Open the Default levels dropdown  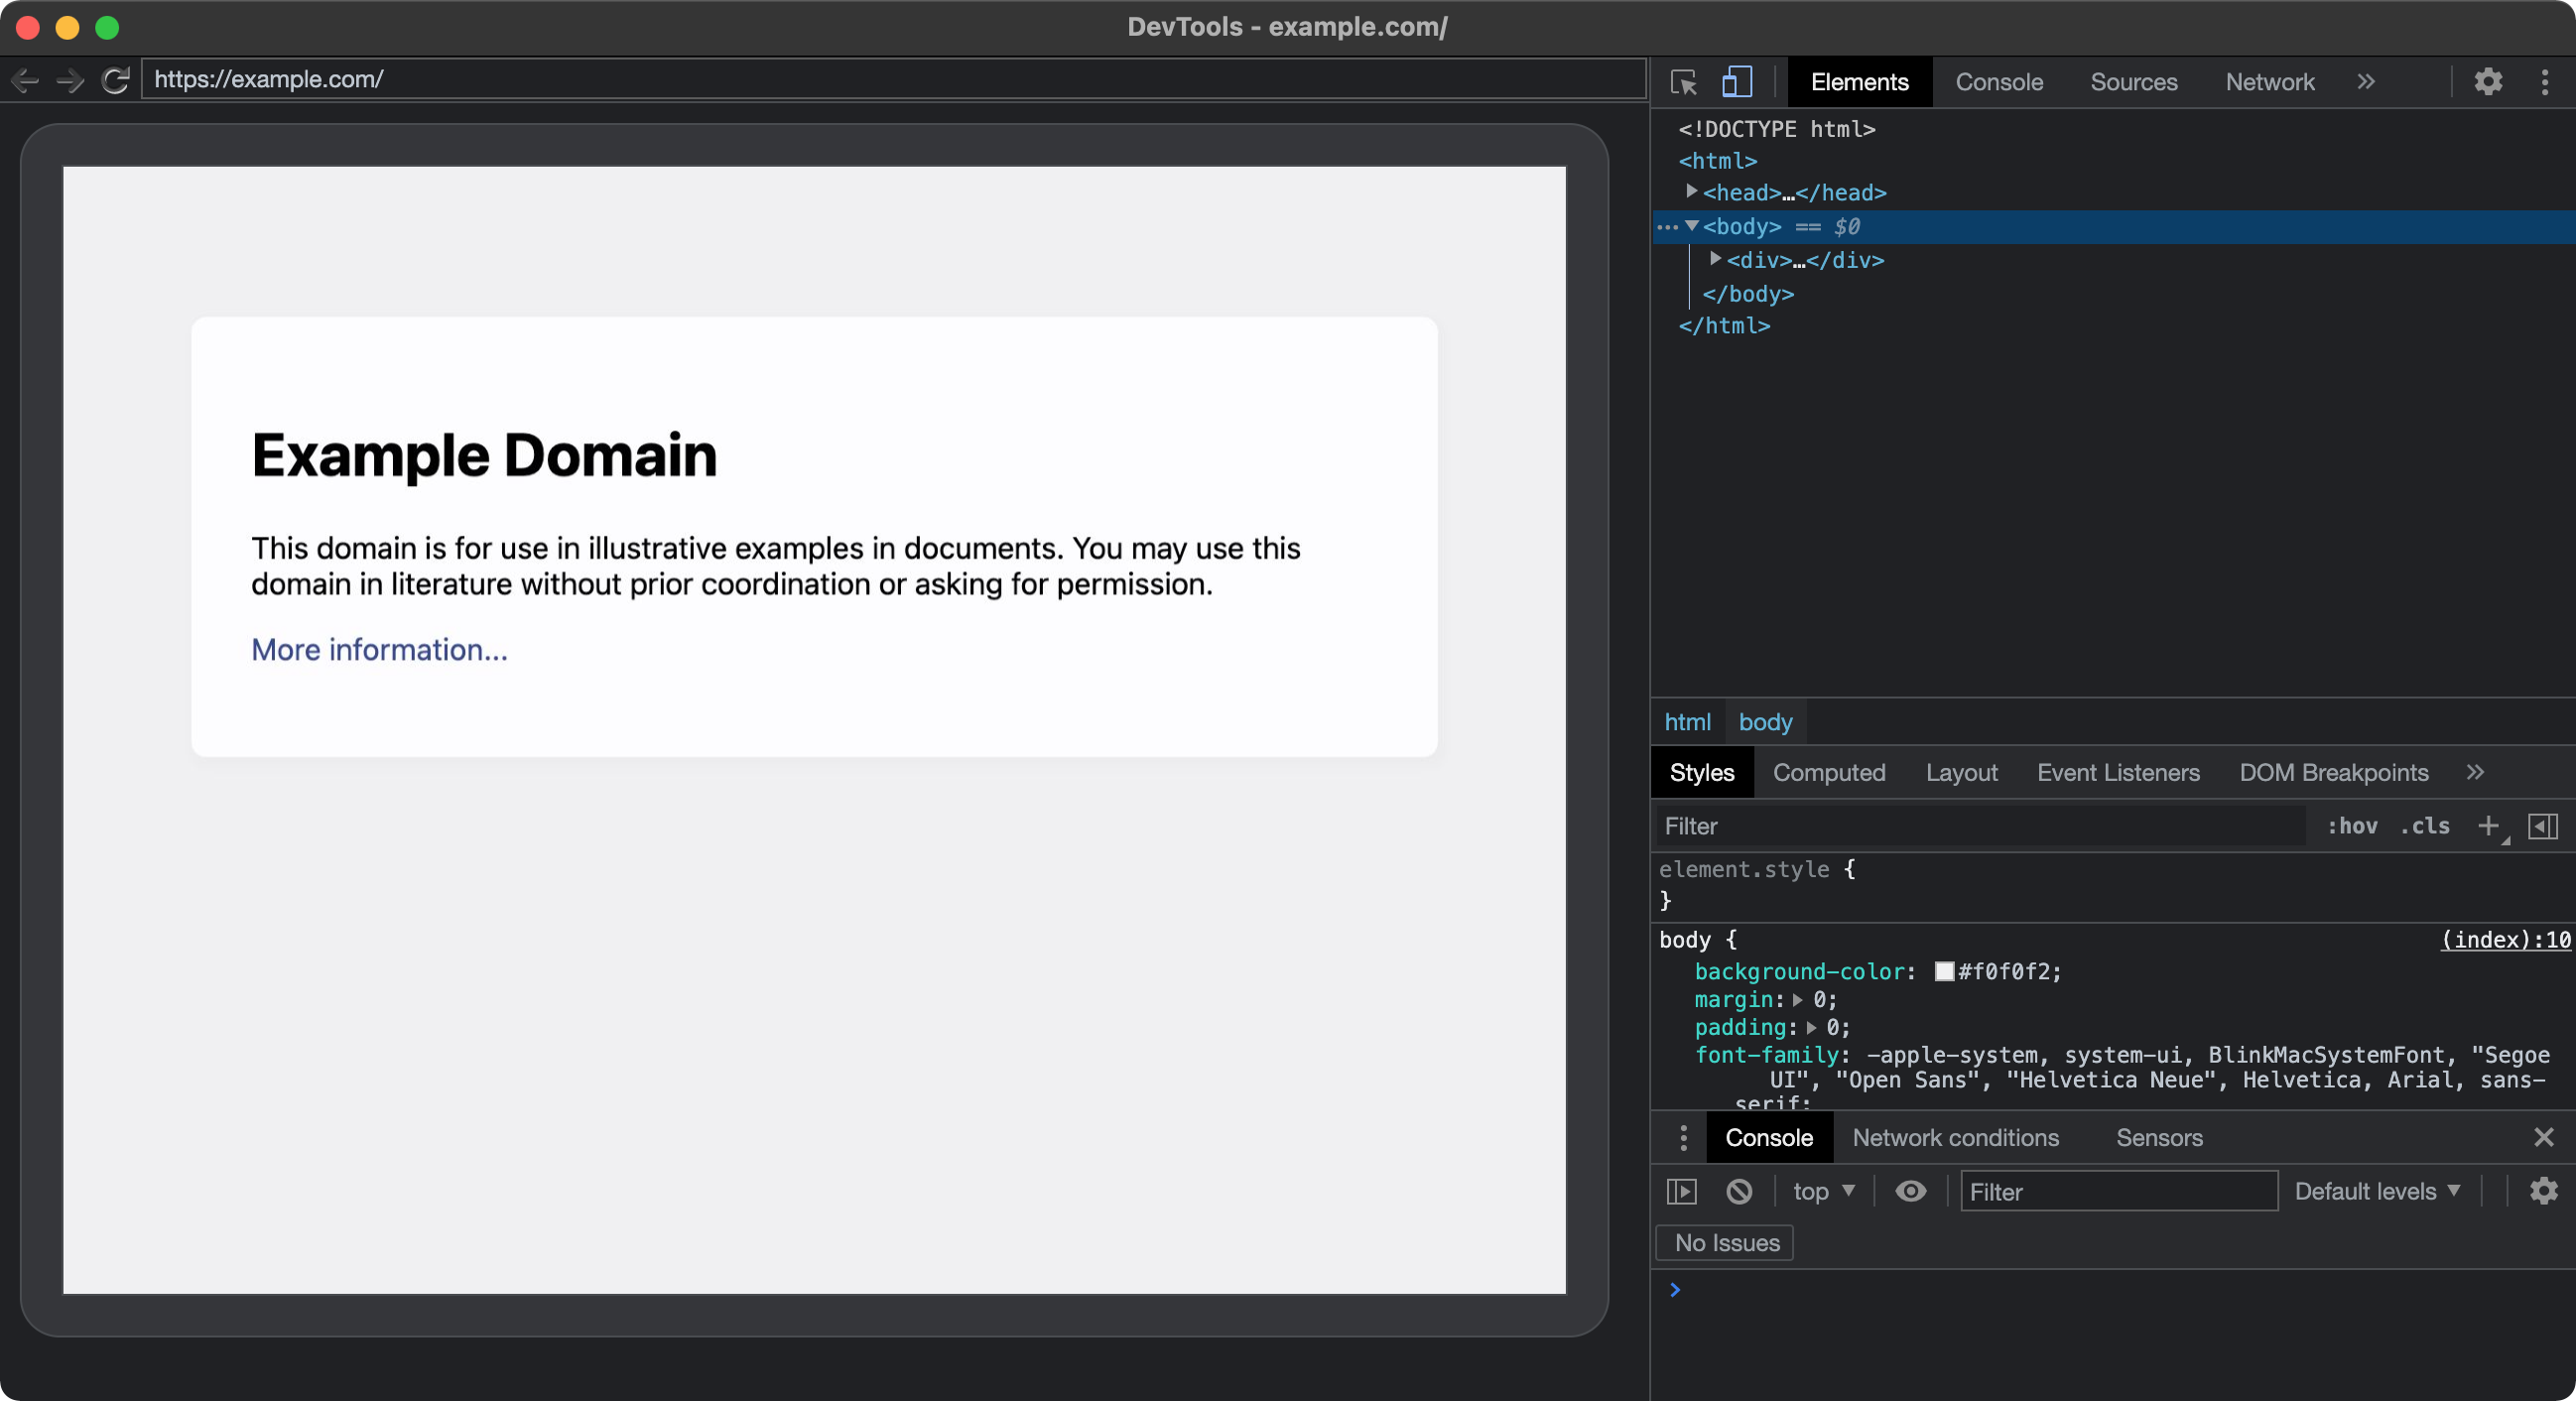(2376, 1191)
